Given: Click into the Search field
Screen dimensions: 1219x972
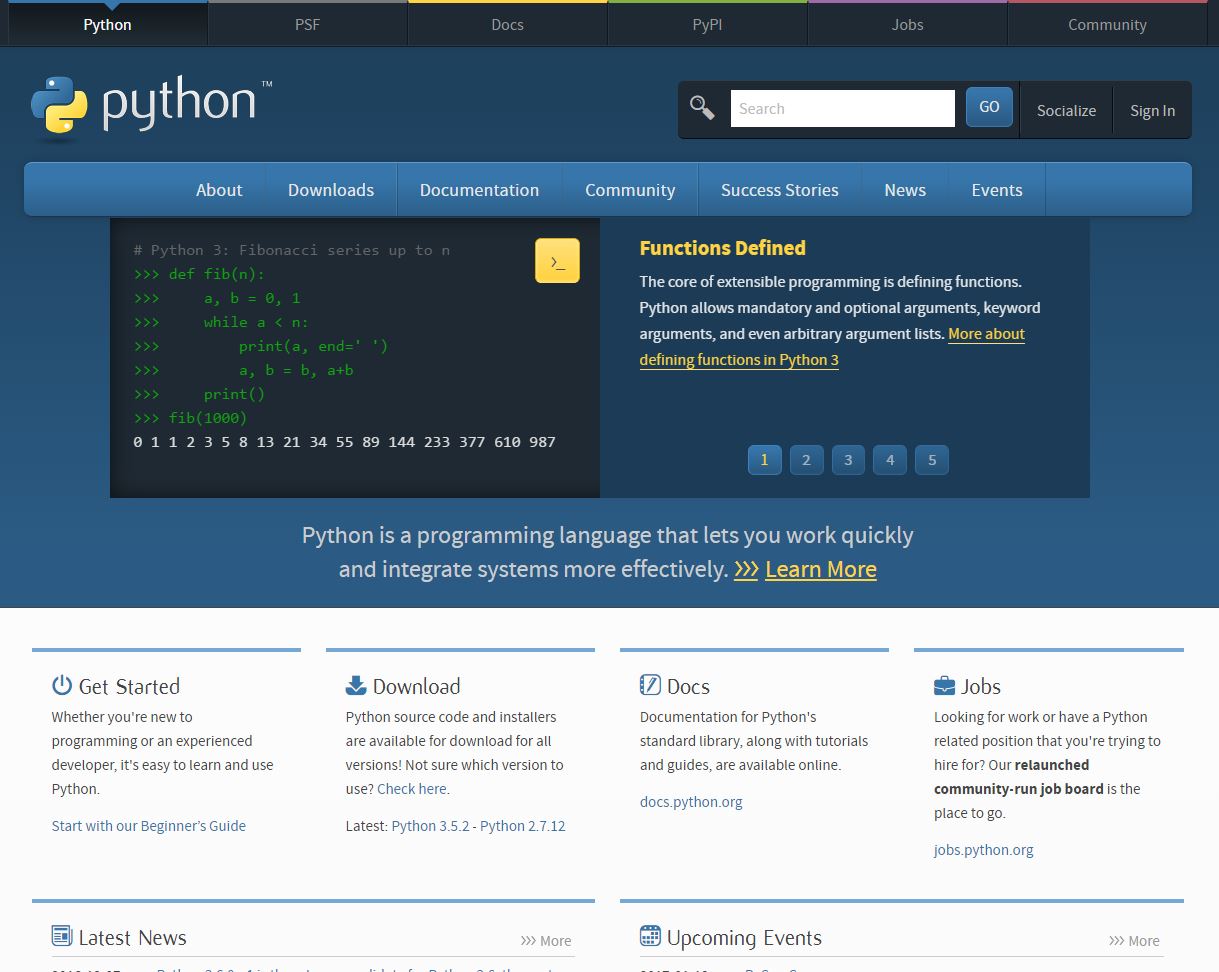Looking at the screenshot, I should pyautogui.click(x=843, y=108).
